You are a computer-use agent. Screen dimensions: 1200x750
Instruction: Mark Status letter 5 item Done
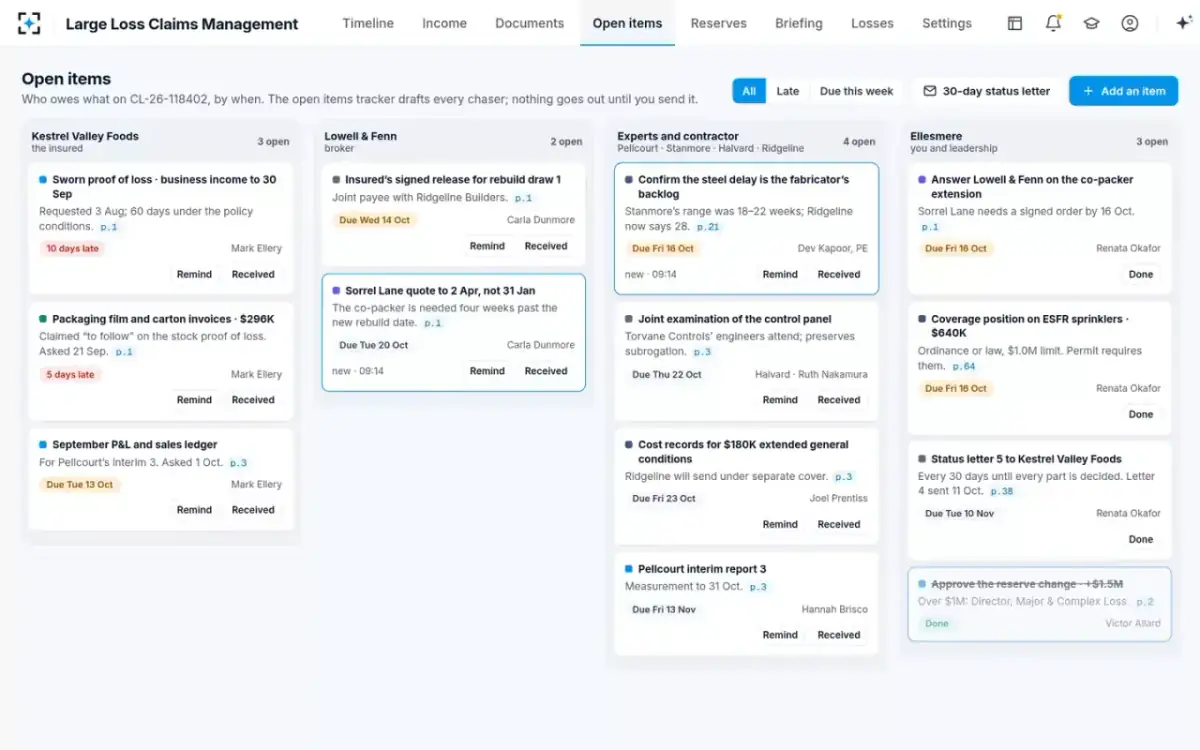(1141, 539)
